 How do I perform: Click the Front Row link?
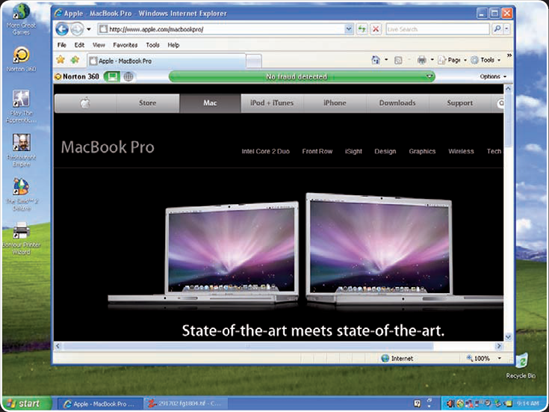point(317,151)
